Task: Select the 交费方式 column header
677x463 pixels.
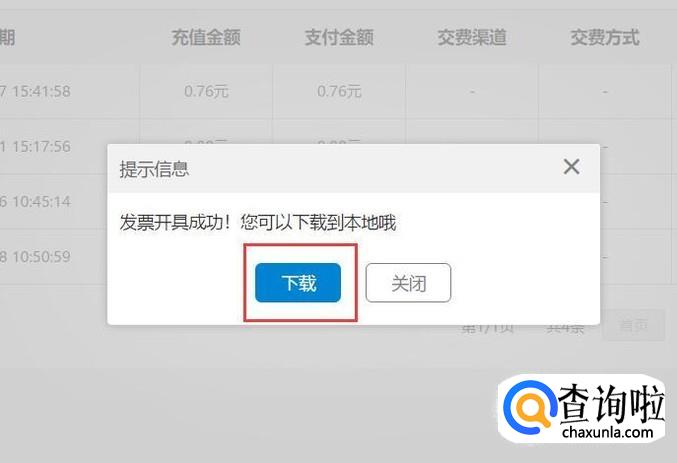Action: (x=605, y=38)
